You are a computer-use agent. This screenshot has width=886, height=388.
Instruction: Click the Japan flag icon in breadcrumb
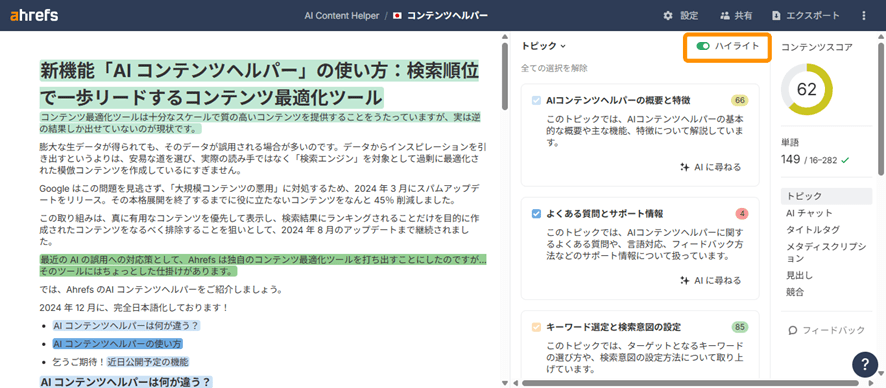(397, 16)
